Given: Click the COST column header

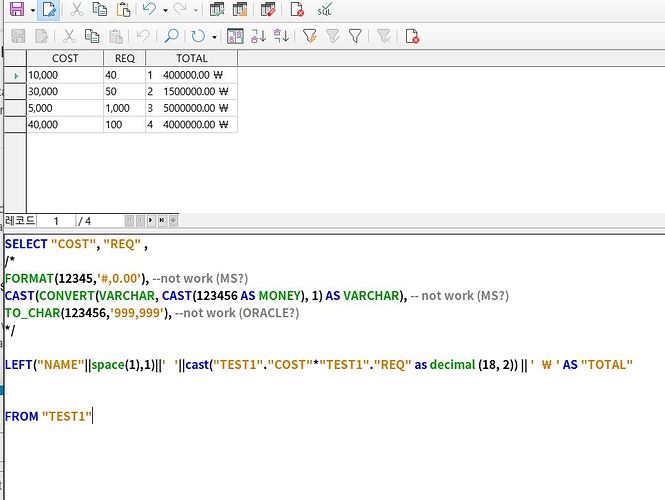Looking at the screenshot, I should (x=65, y=58).
